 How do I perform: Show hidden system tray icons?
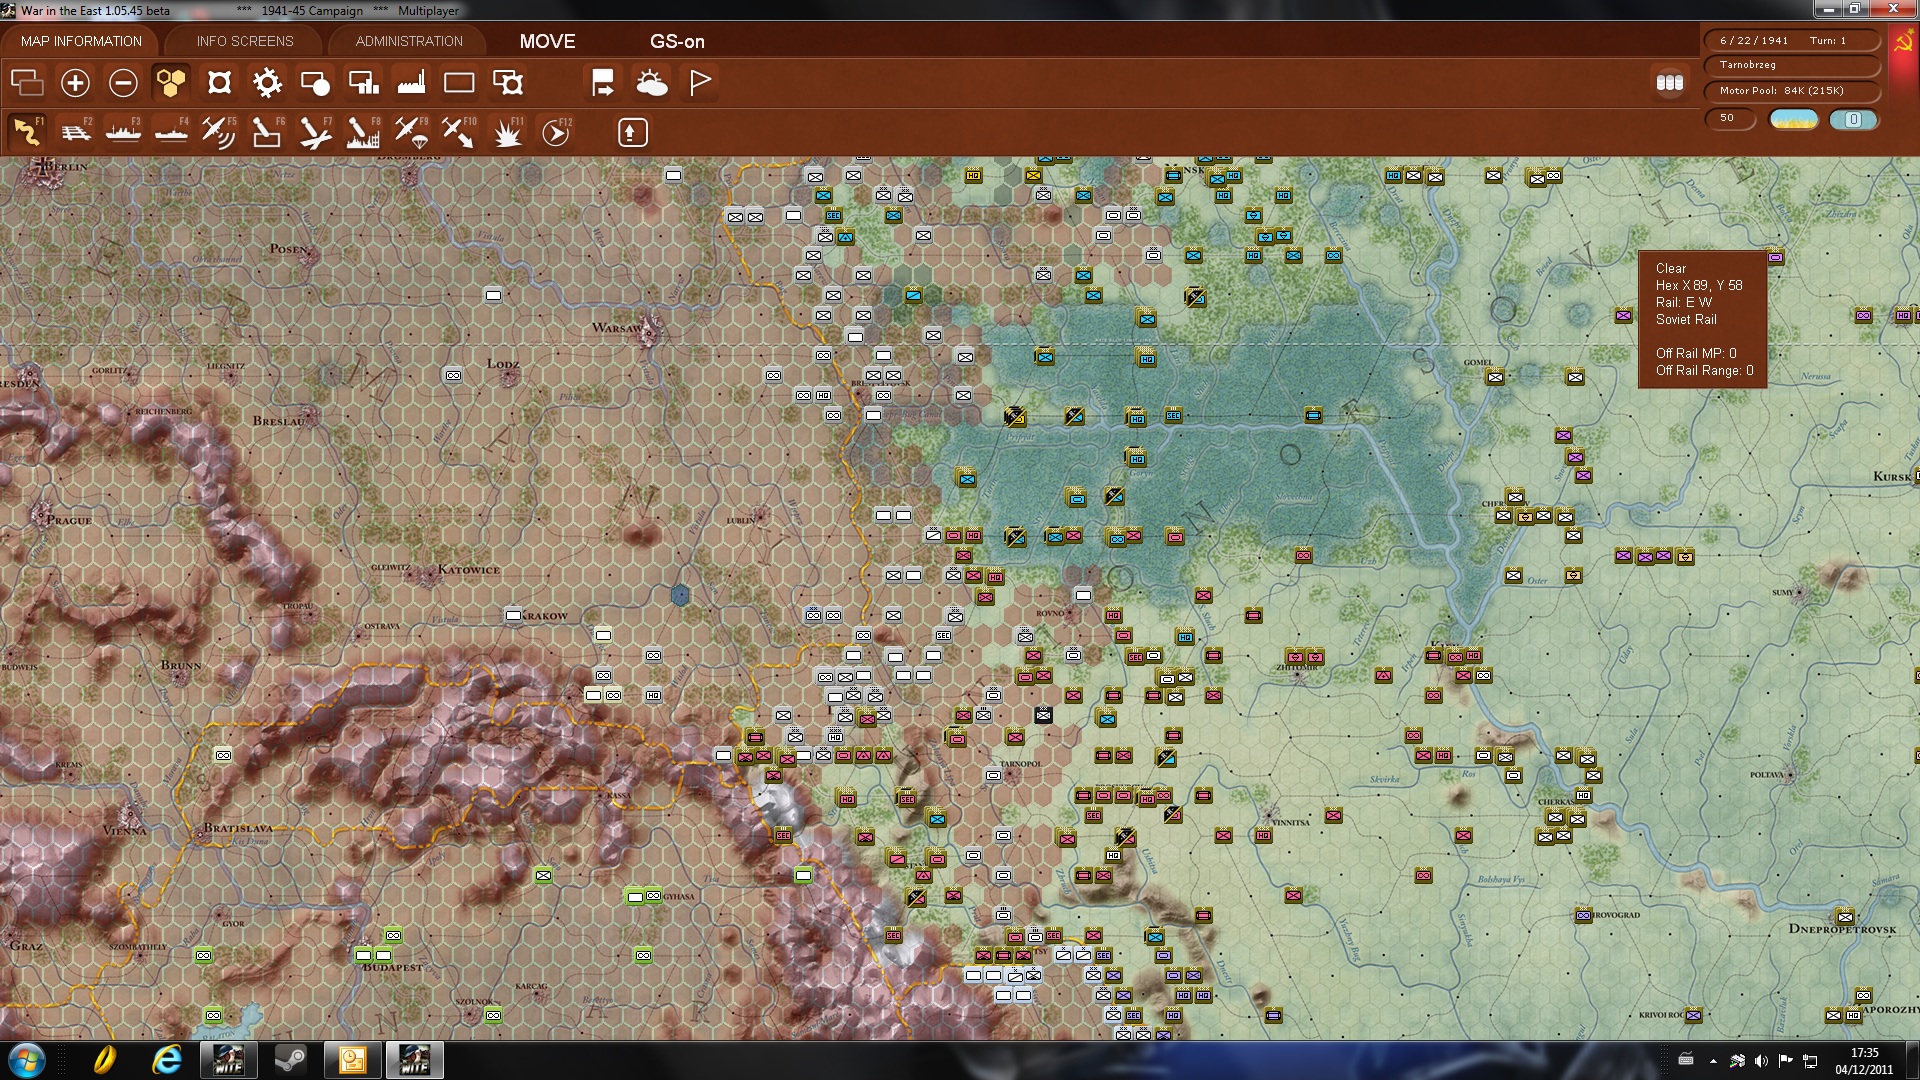(x=1713, y=1061)
